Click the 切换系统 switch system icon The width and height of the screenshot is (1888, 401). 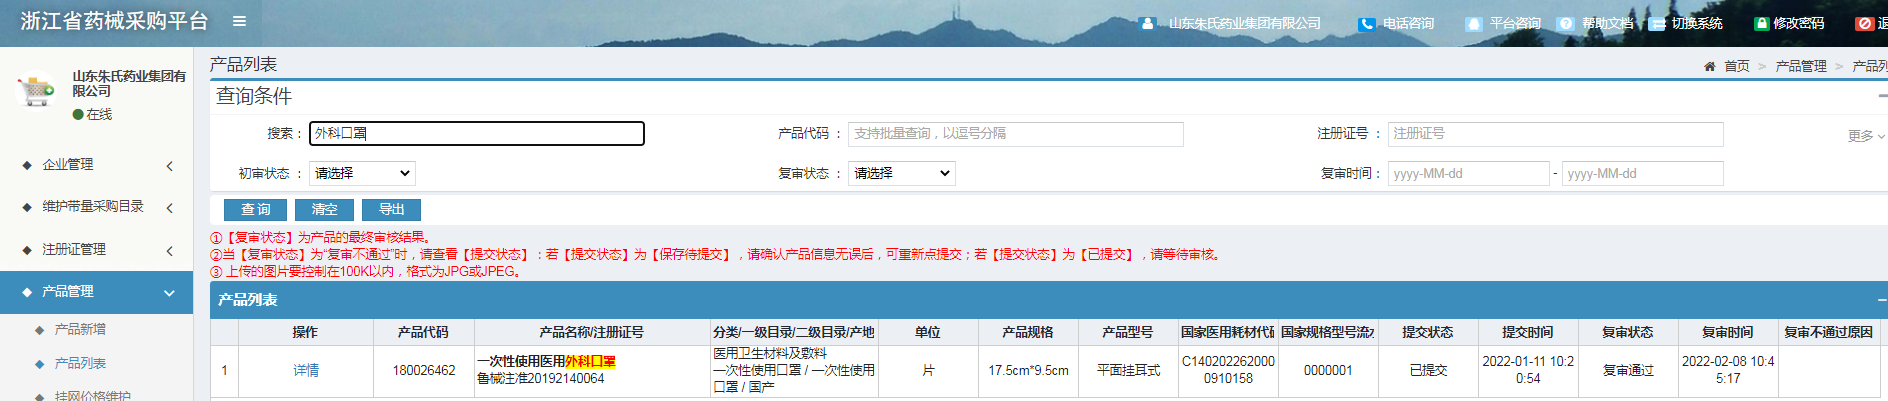[1657, 24]
